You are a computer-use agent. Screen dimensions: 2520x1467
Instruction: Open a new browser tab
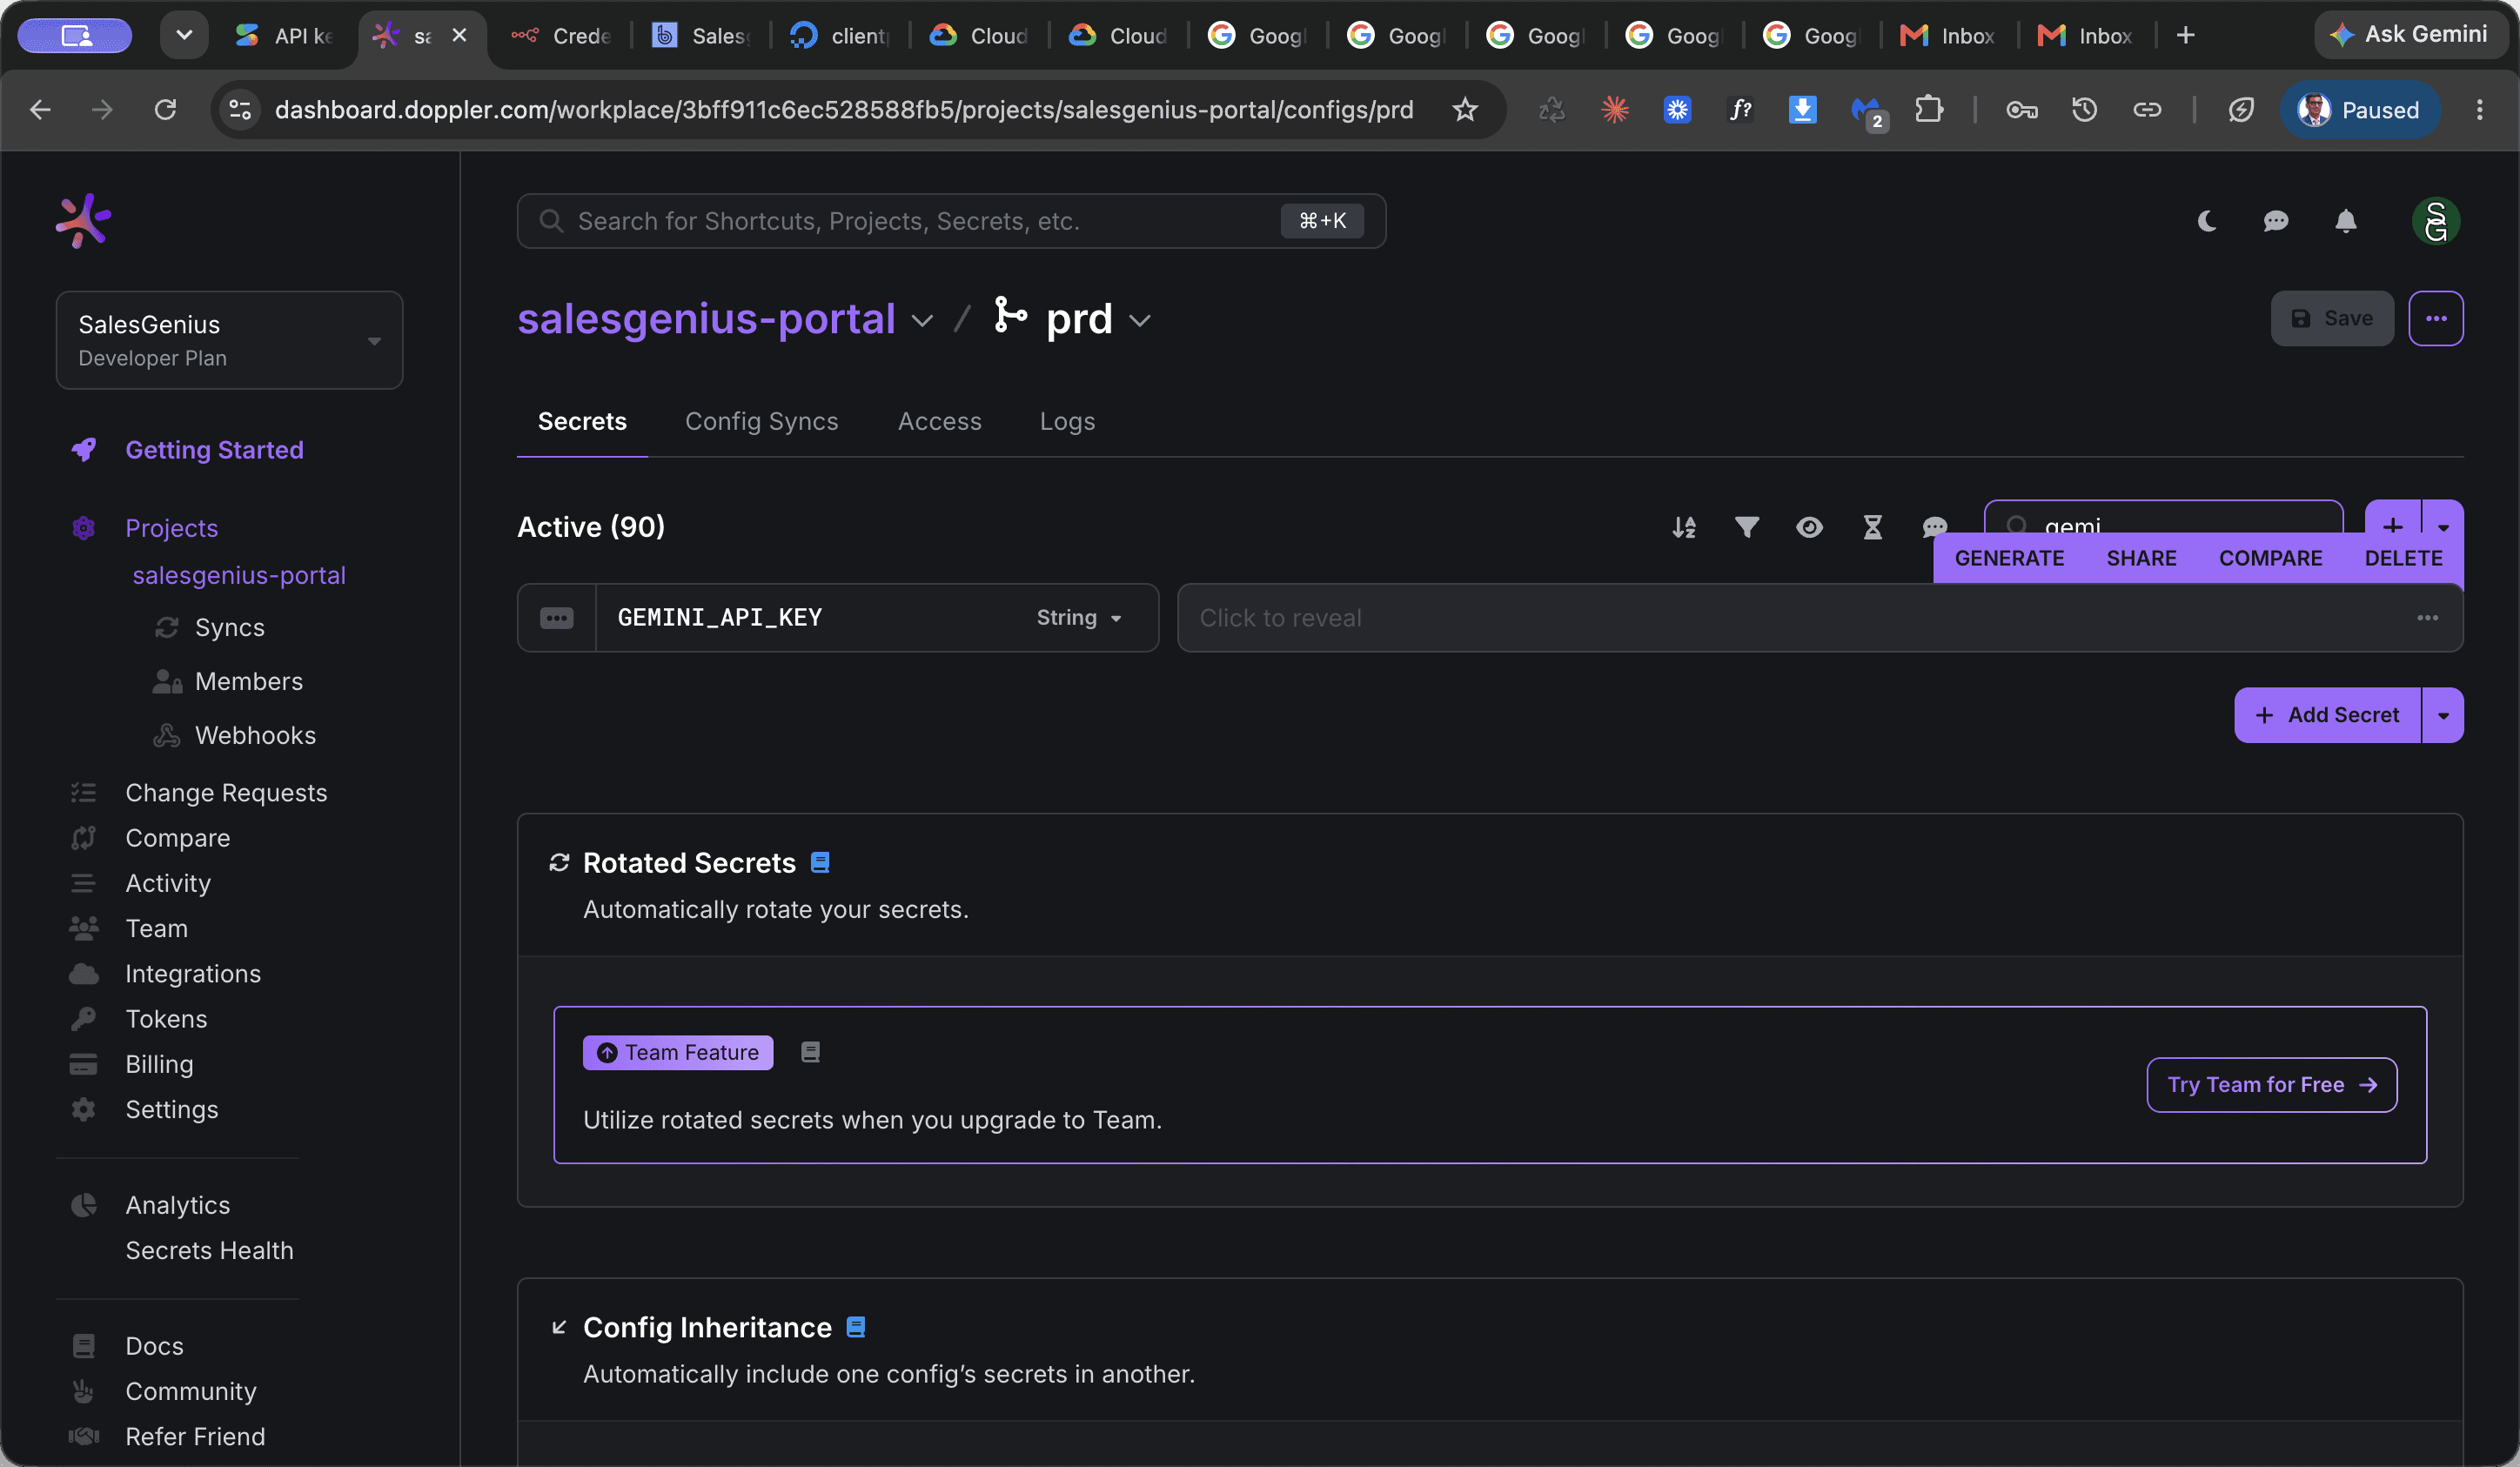click(2186, 36)
